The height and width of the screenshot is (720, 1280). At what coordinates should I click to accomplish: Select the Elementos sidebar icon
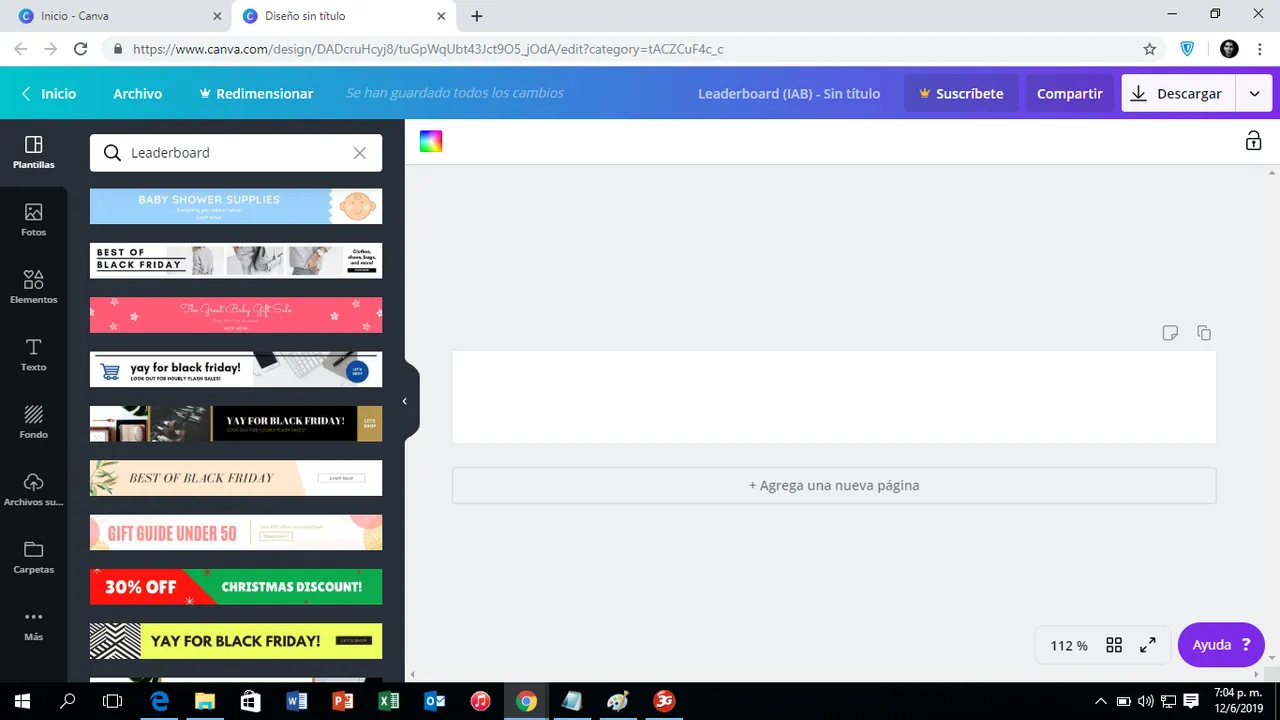click(x=33, y=287)
